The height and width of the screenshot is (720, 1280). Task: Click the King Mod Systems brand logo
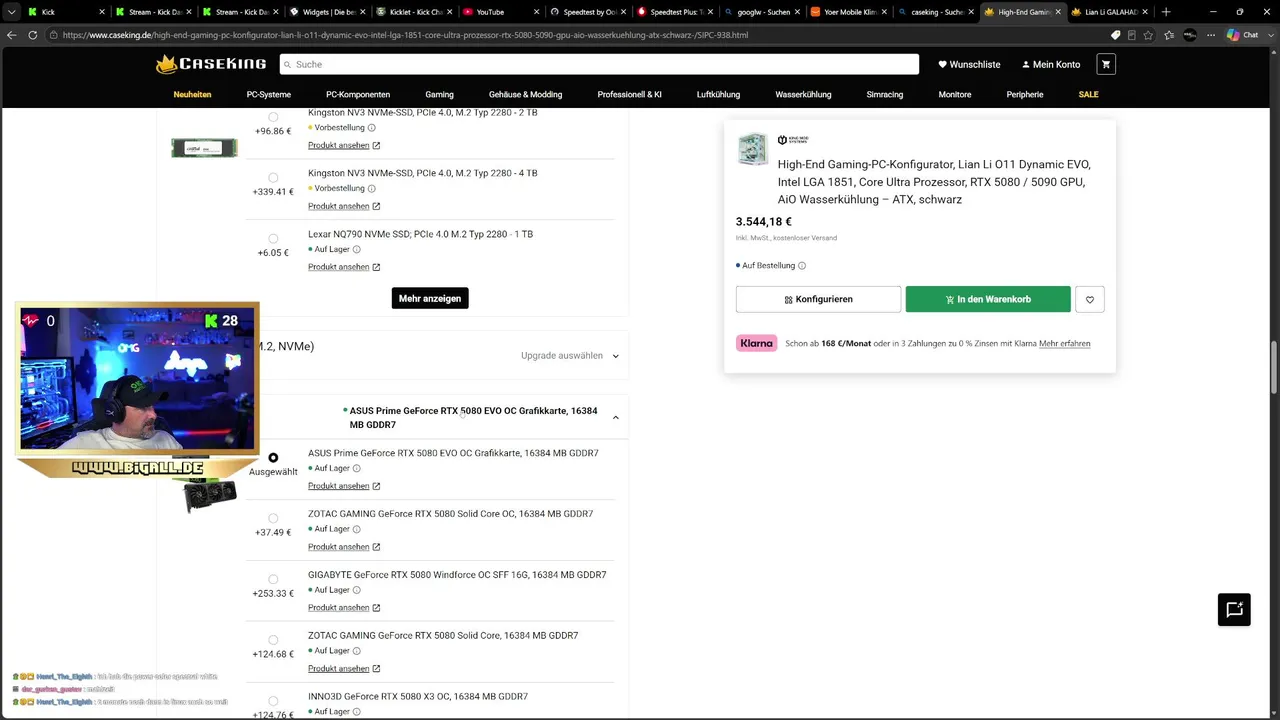point(793,140)
